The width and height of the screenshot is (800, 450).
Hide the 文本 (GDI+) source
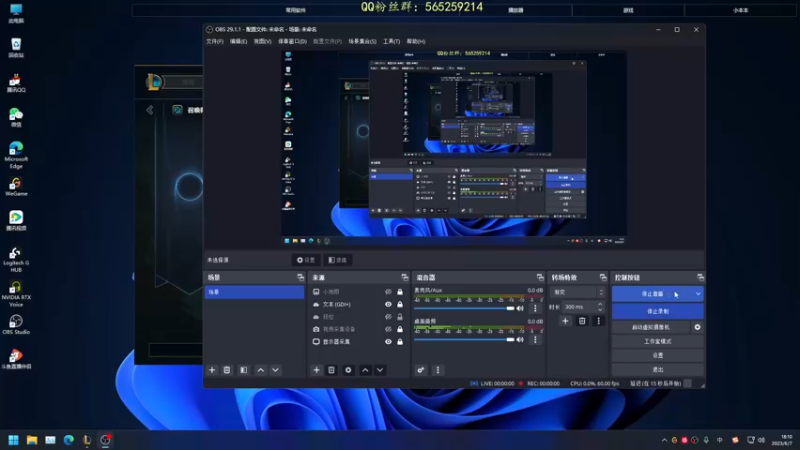[388, 304]
